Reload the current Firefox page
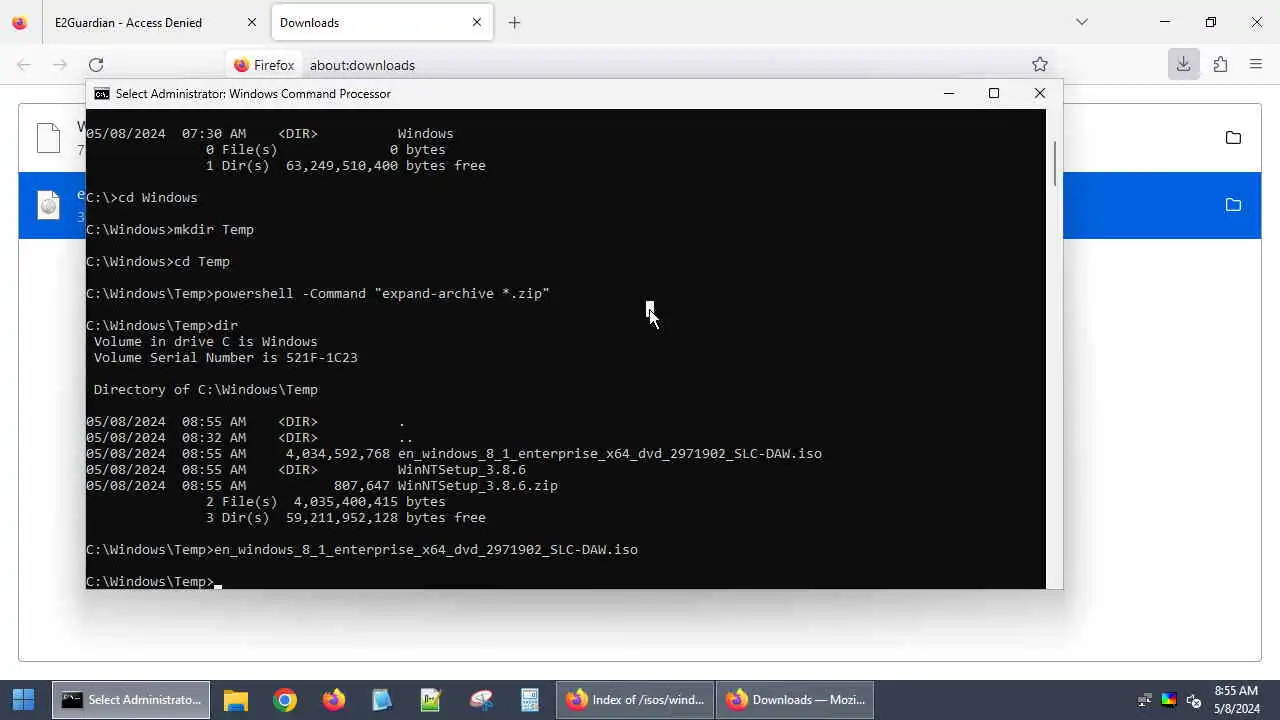This screenshot has width=1280, height=720. (96, 65)
